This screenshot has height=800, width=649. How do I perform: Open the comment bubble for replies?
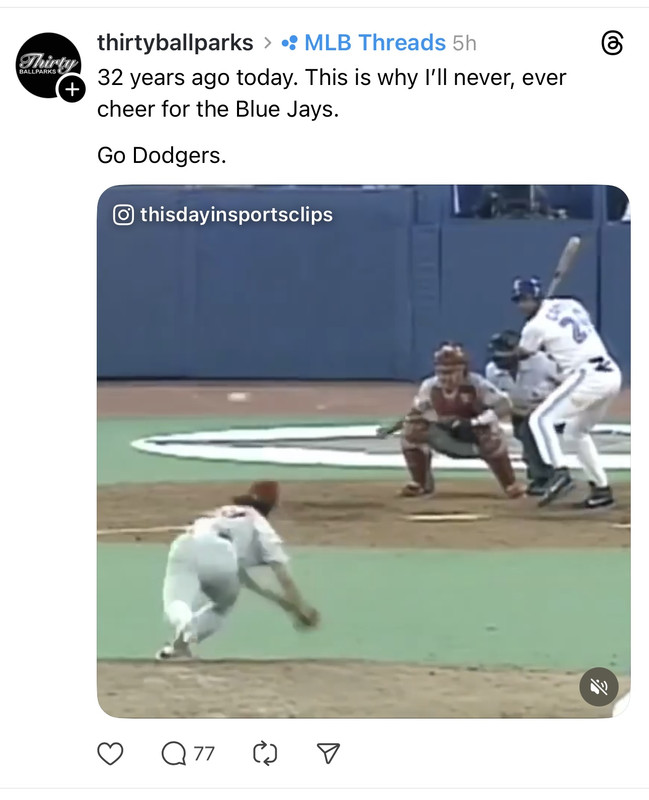[x=174, y=754]
